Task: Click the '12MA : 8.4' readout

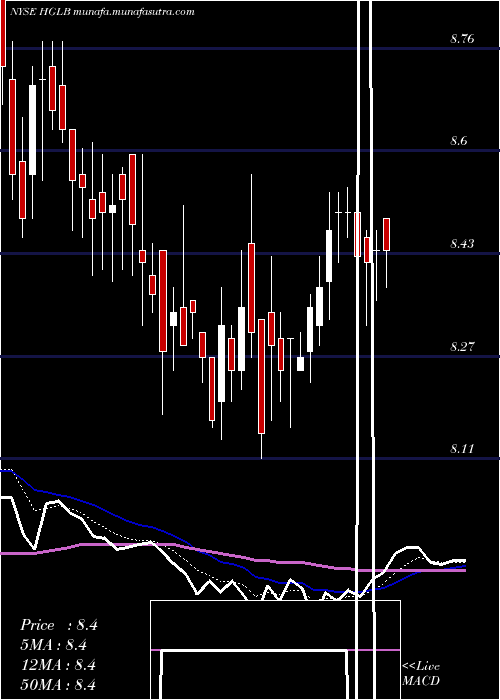Action: click(58, 665)
